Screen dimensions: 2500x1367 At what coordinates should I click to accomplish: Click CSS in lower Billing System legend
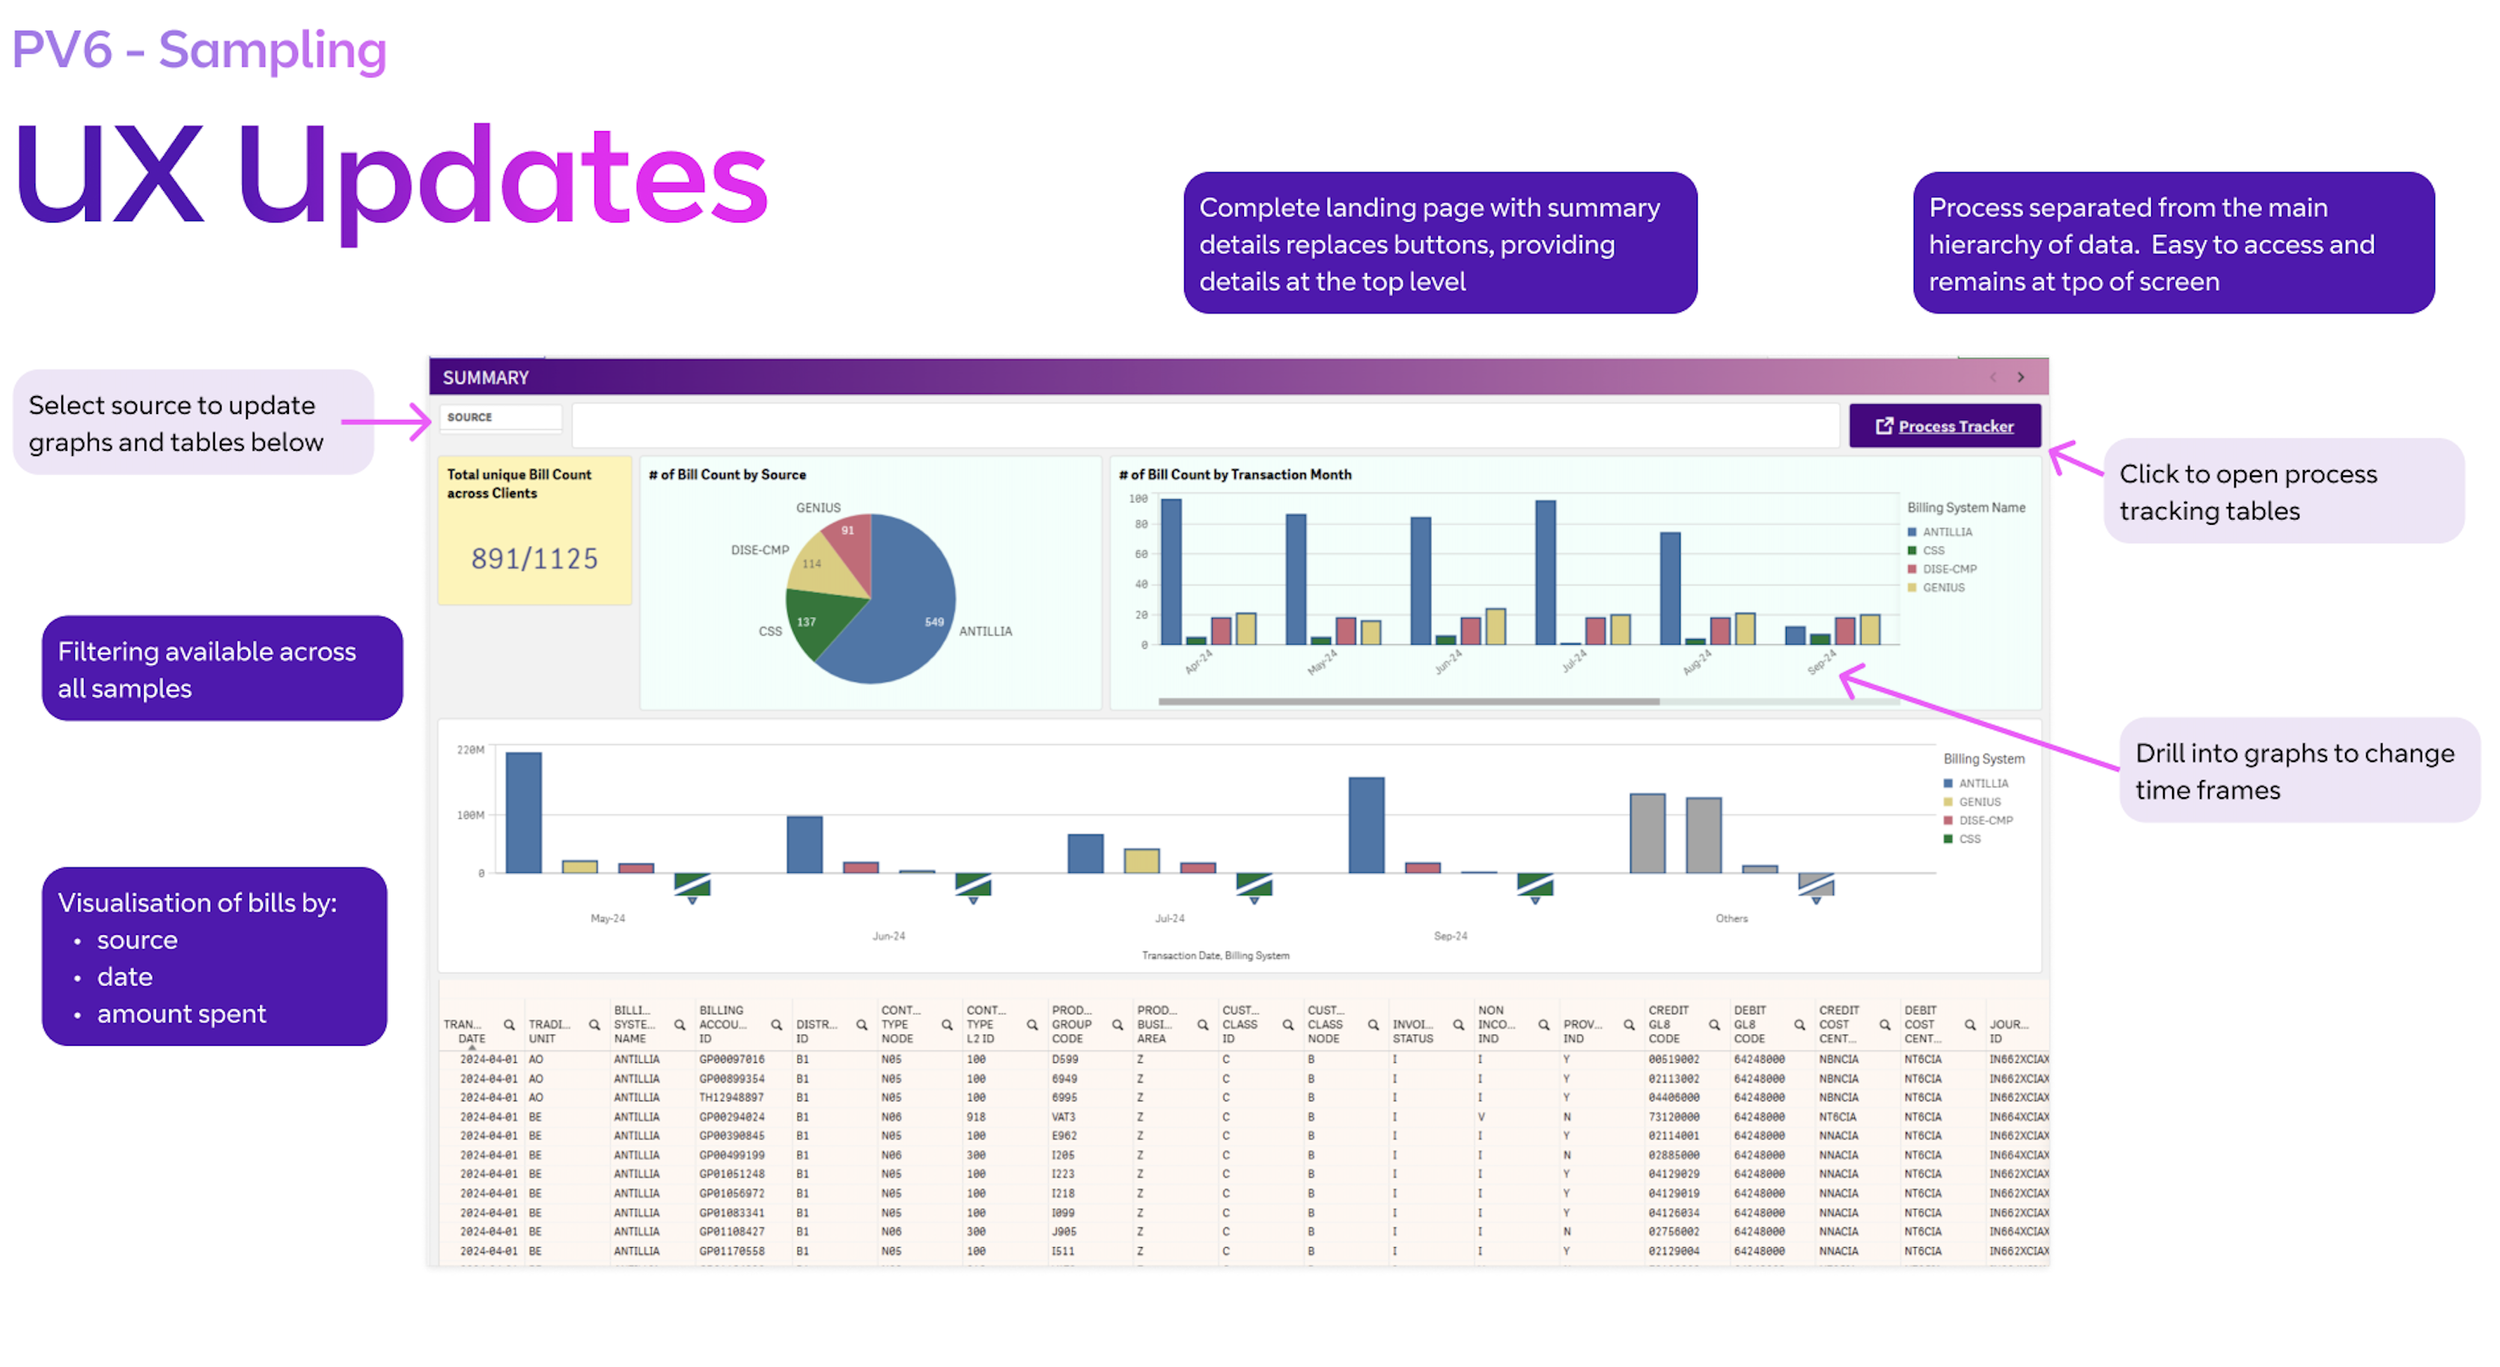pyautogui.click(x=1962, y=839)
